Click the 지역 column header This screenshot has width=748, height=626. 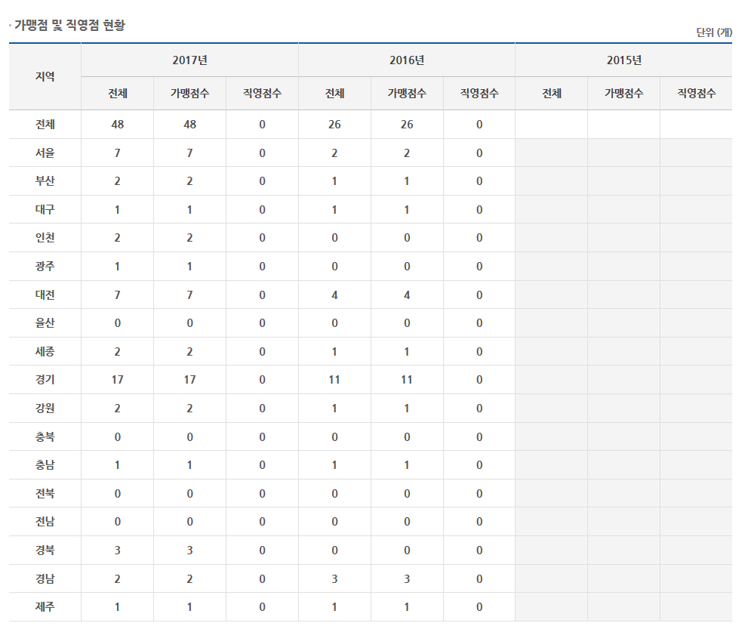coord(45,76)
